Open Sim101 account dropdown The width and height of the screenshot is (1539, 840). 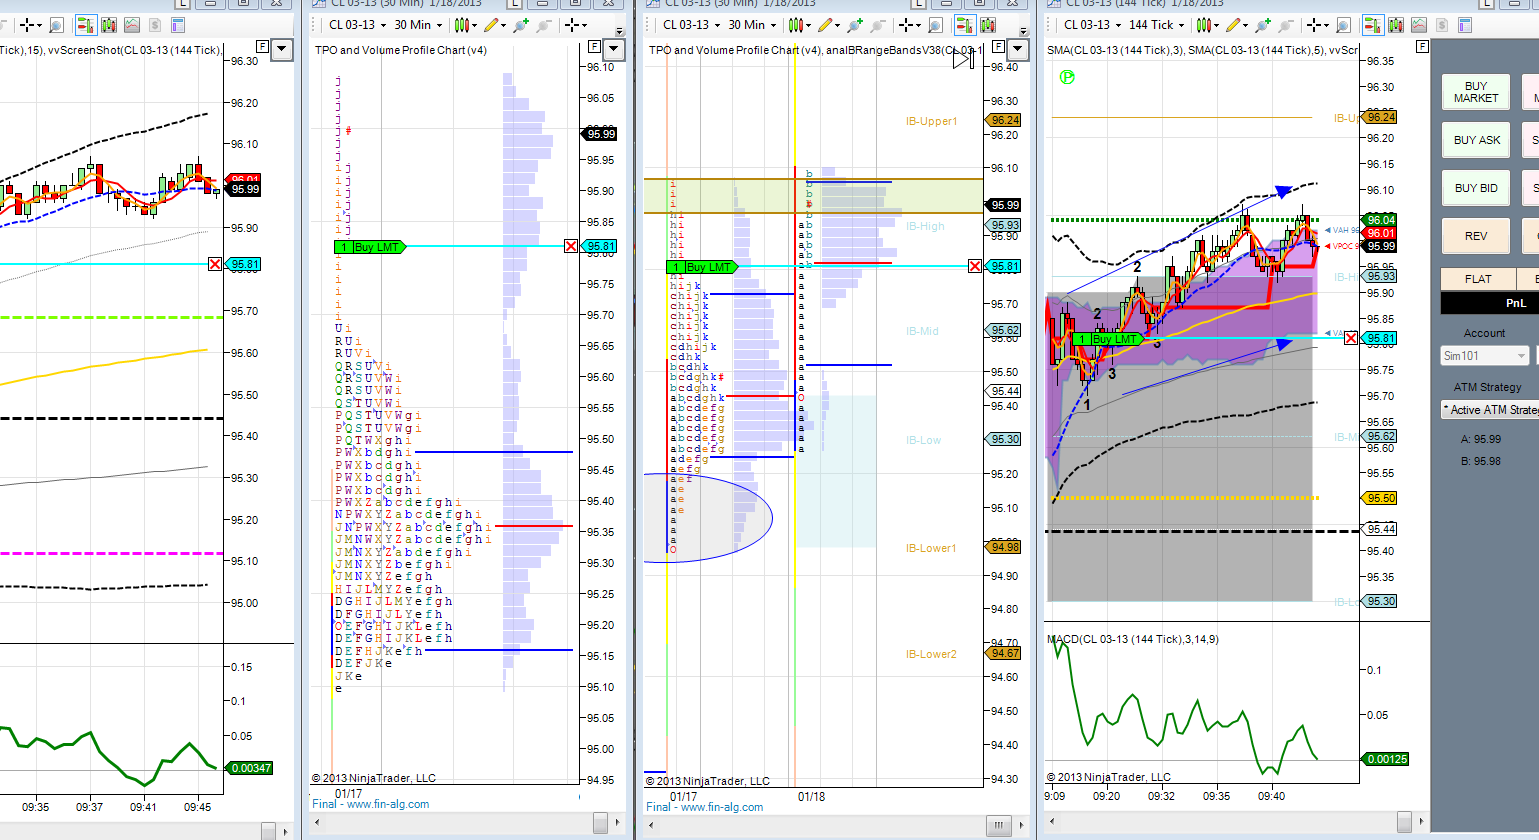[1485, 356]
